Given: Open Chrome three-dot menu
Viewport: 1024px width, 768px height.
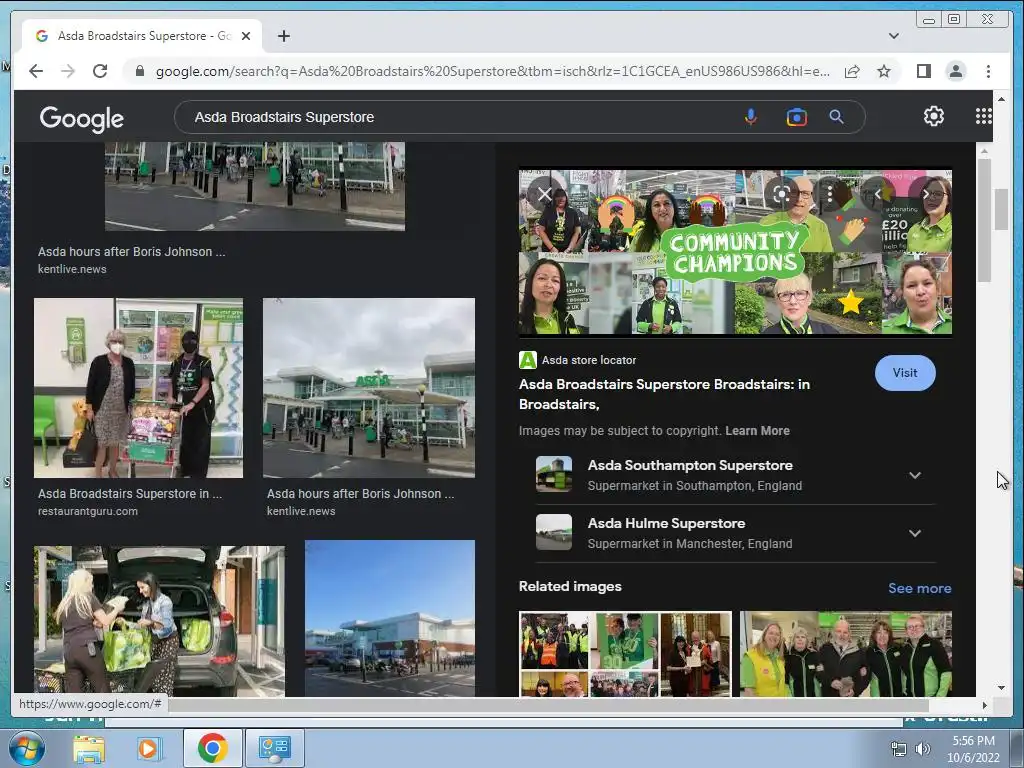Looking at the screenshot, I should tap(988, 71).
